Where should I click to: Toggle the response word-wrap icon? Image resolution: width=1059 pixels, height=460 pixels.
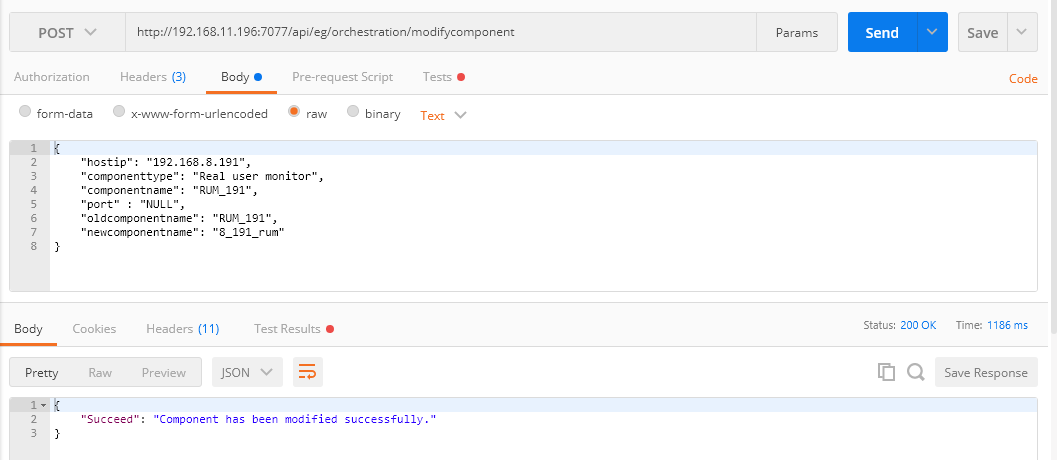point(307,372)
